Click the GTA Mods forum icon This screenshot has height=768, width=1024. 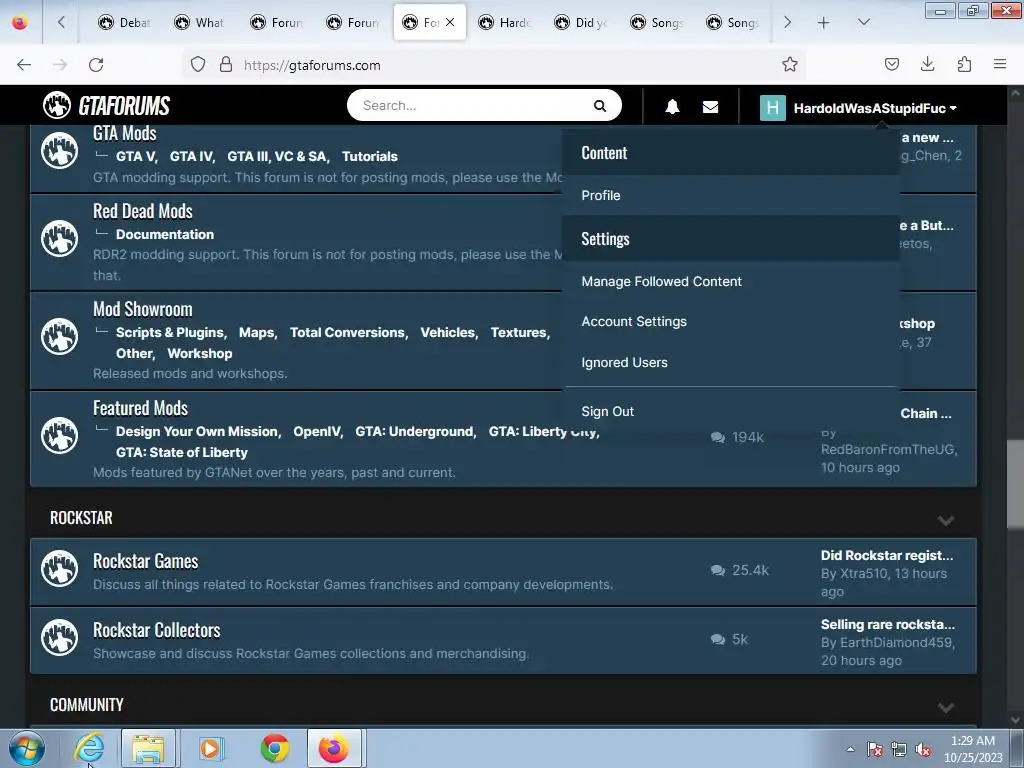coord(59,151)
